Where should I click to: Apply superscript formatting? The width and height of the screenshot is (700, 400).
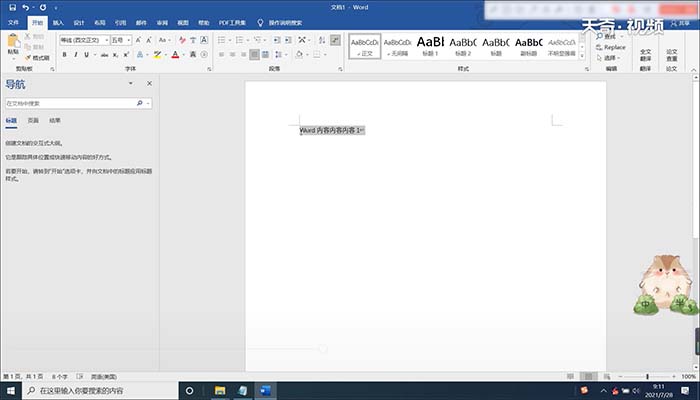point(126,54)
